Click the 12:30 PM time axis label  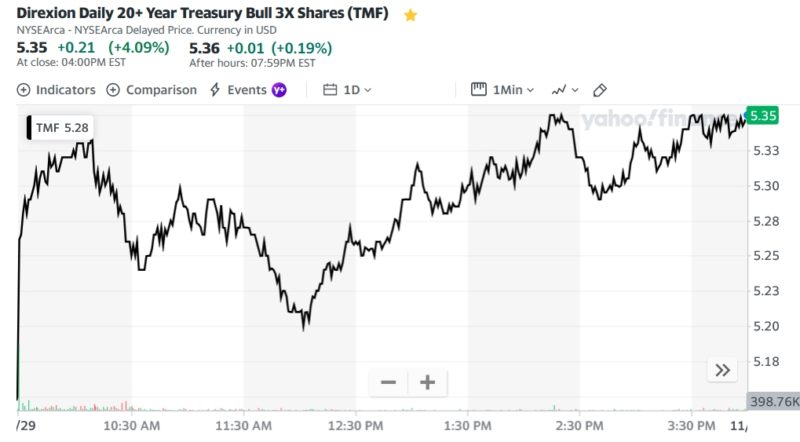tap(356, 425)
